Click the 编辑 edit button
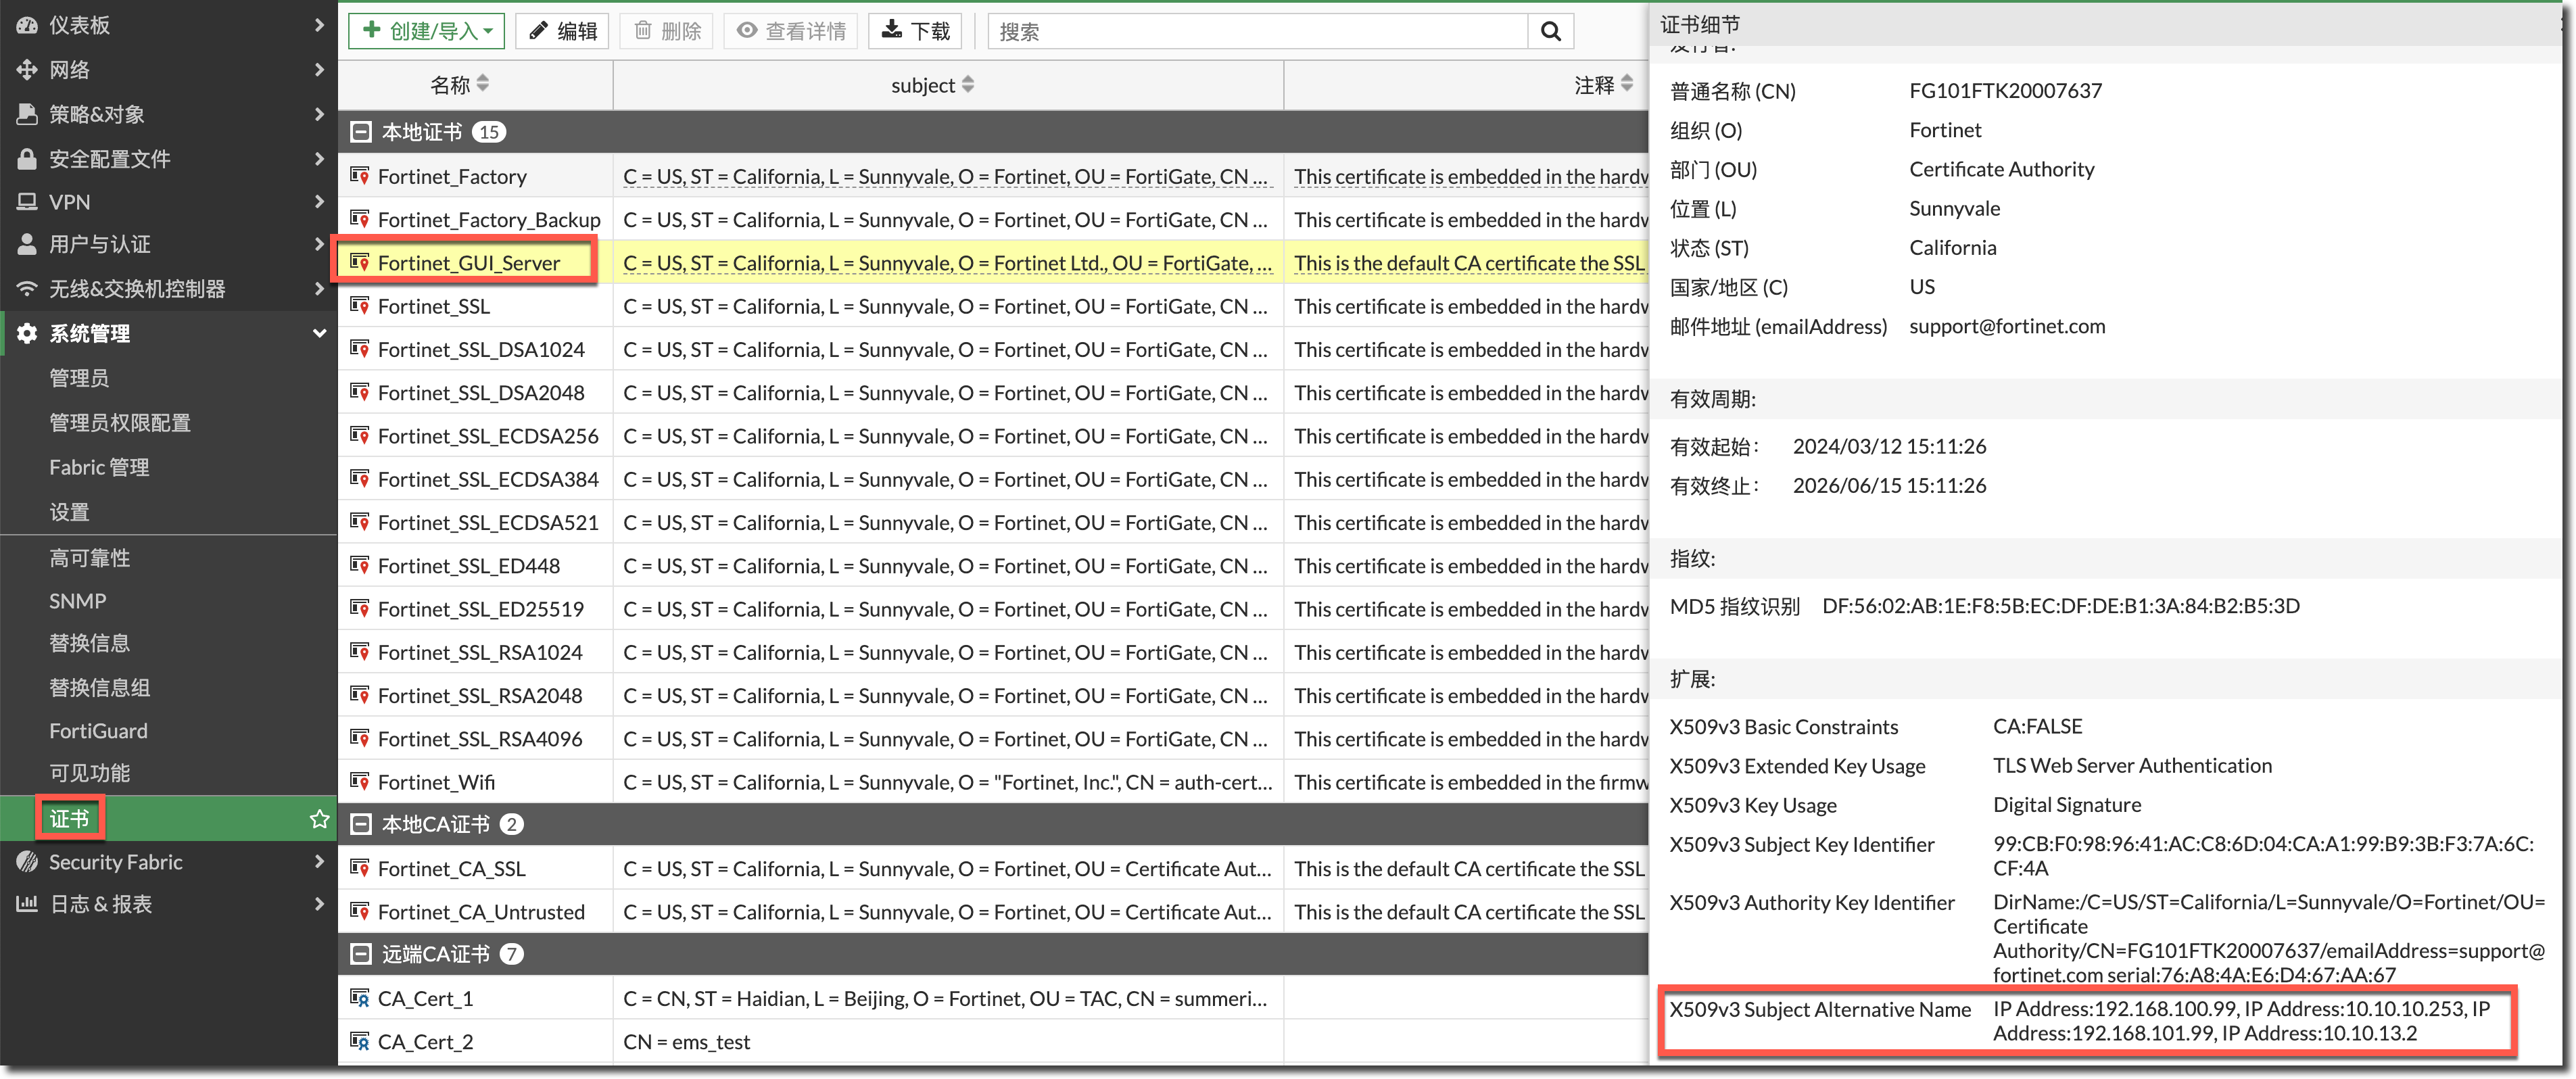2576x1079 pixels. (x=563, y=31)
